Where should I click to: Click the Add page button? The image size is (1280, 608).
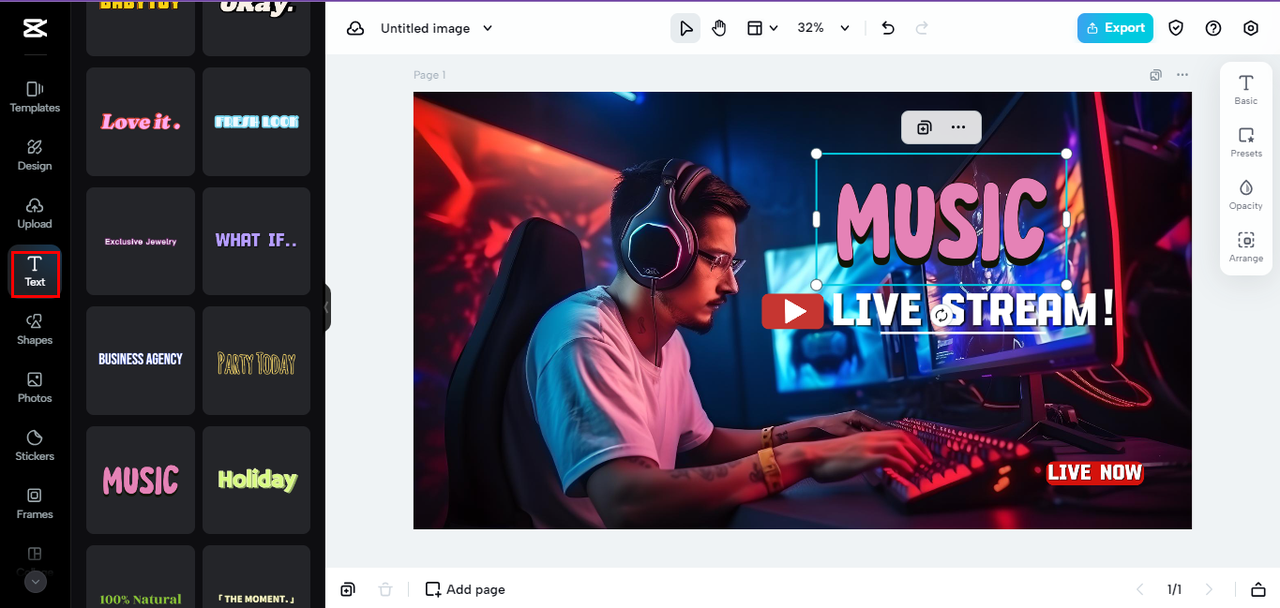point(465,589)
